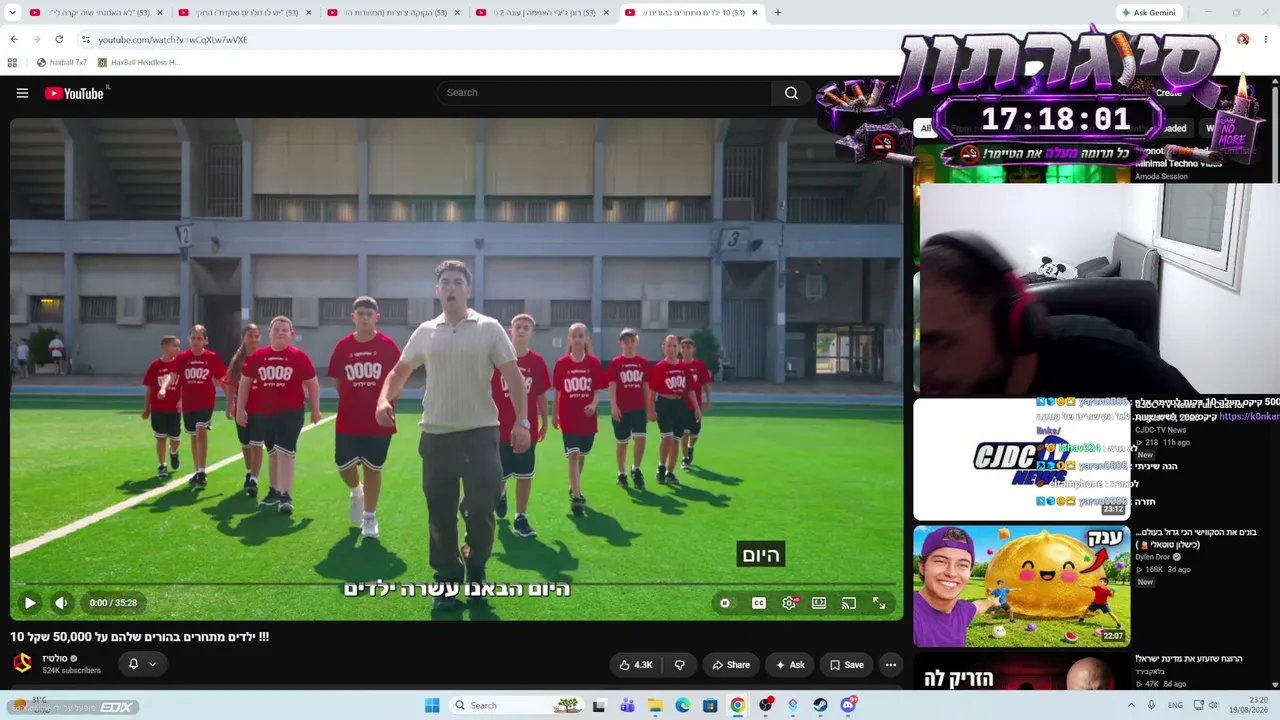This screenshot has height=720, width=1280.
Task: View site information icon in address bar
Action: coord(86,40)
